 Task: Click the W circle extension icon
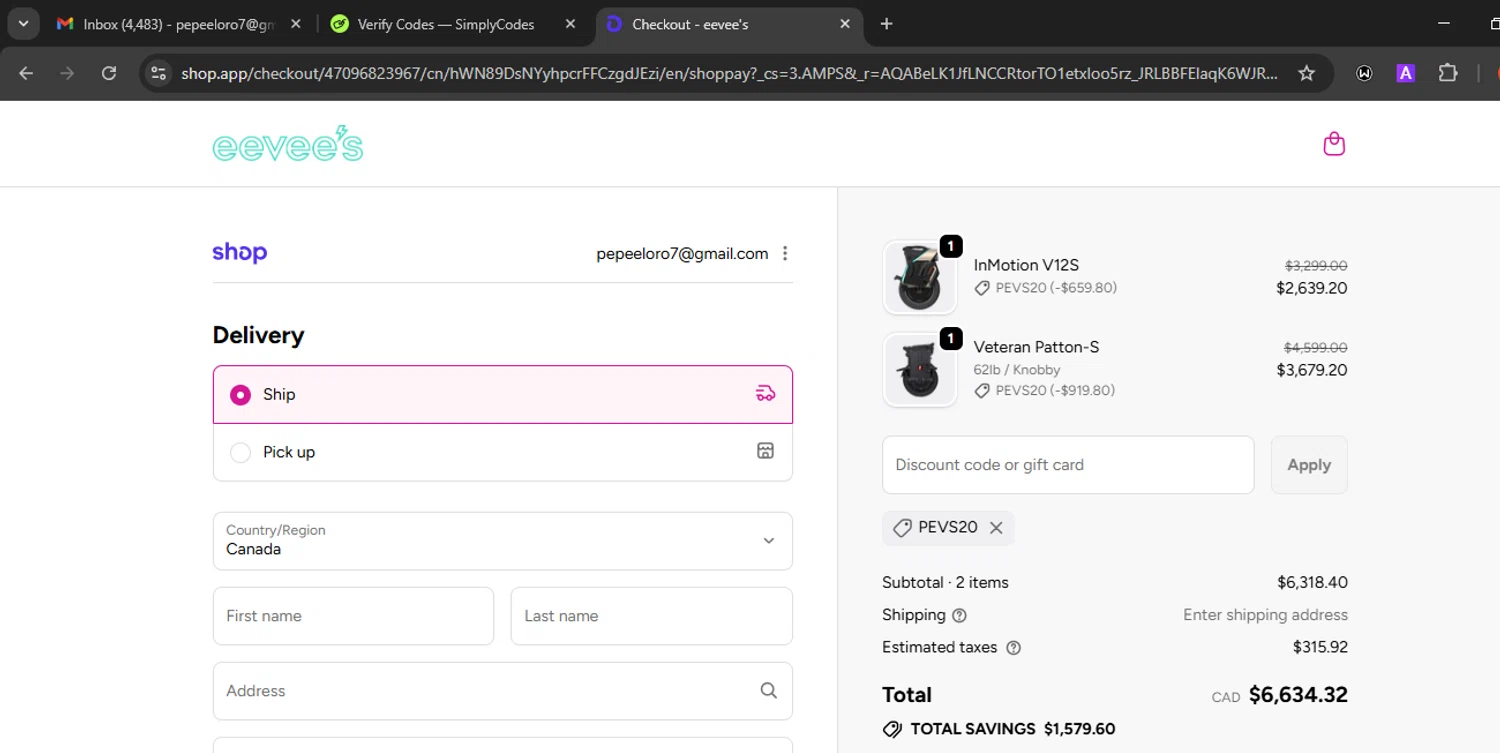coord(1364,73)
